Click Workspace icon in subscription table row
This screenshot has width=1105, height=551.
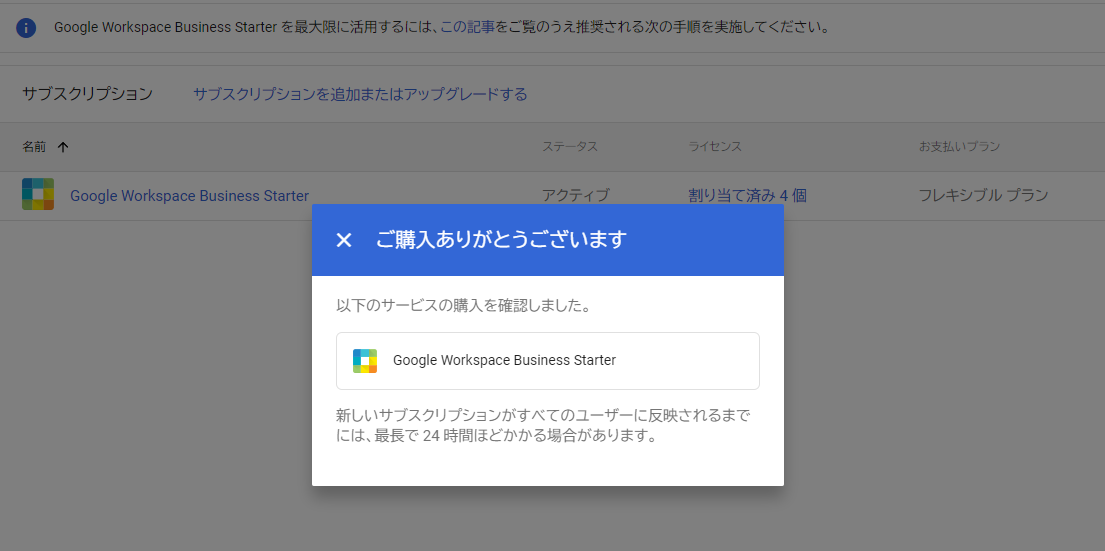38,194
